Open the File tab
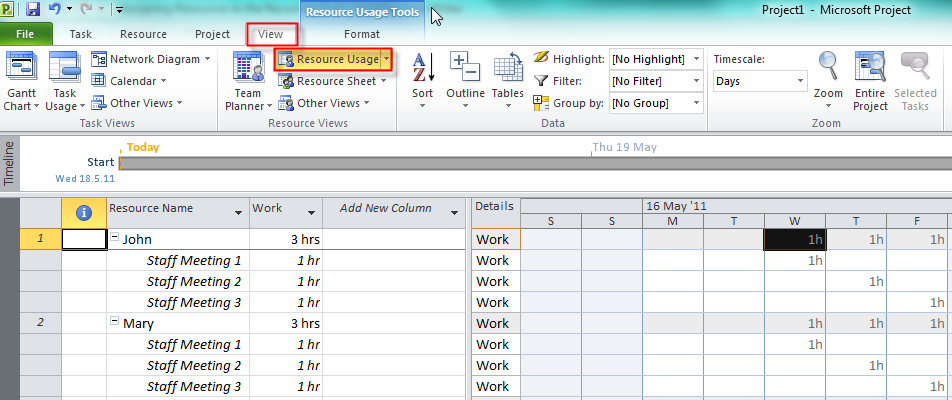 (26, 34)
